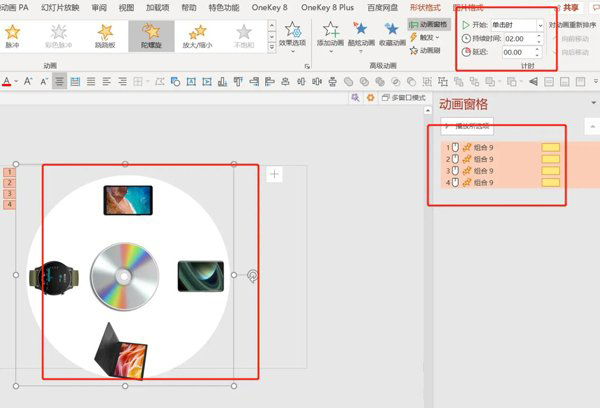Open 百度网盘 tab
The height and width of the screenshot is (408, 600).
(382, 8)
